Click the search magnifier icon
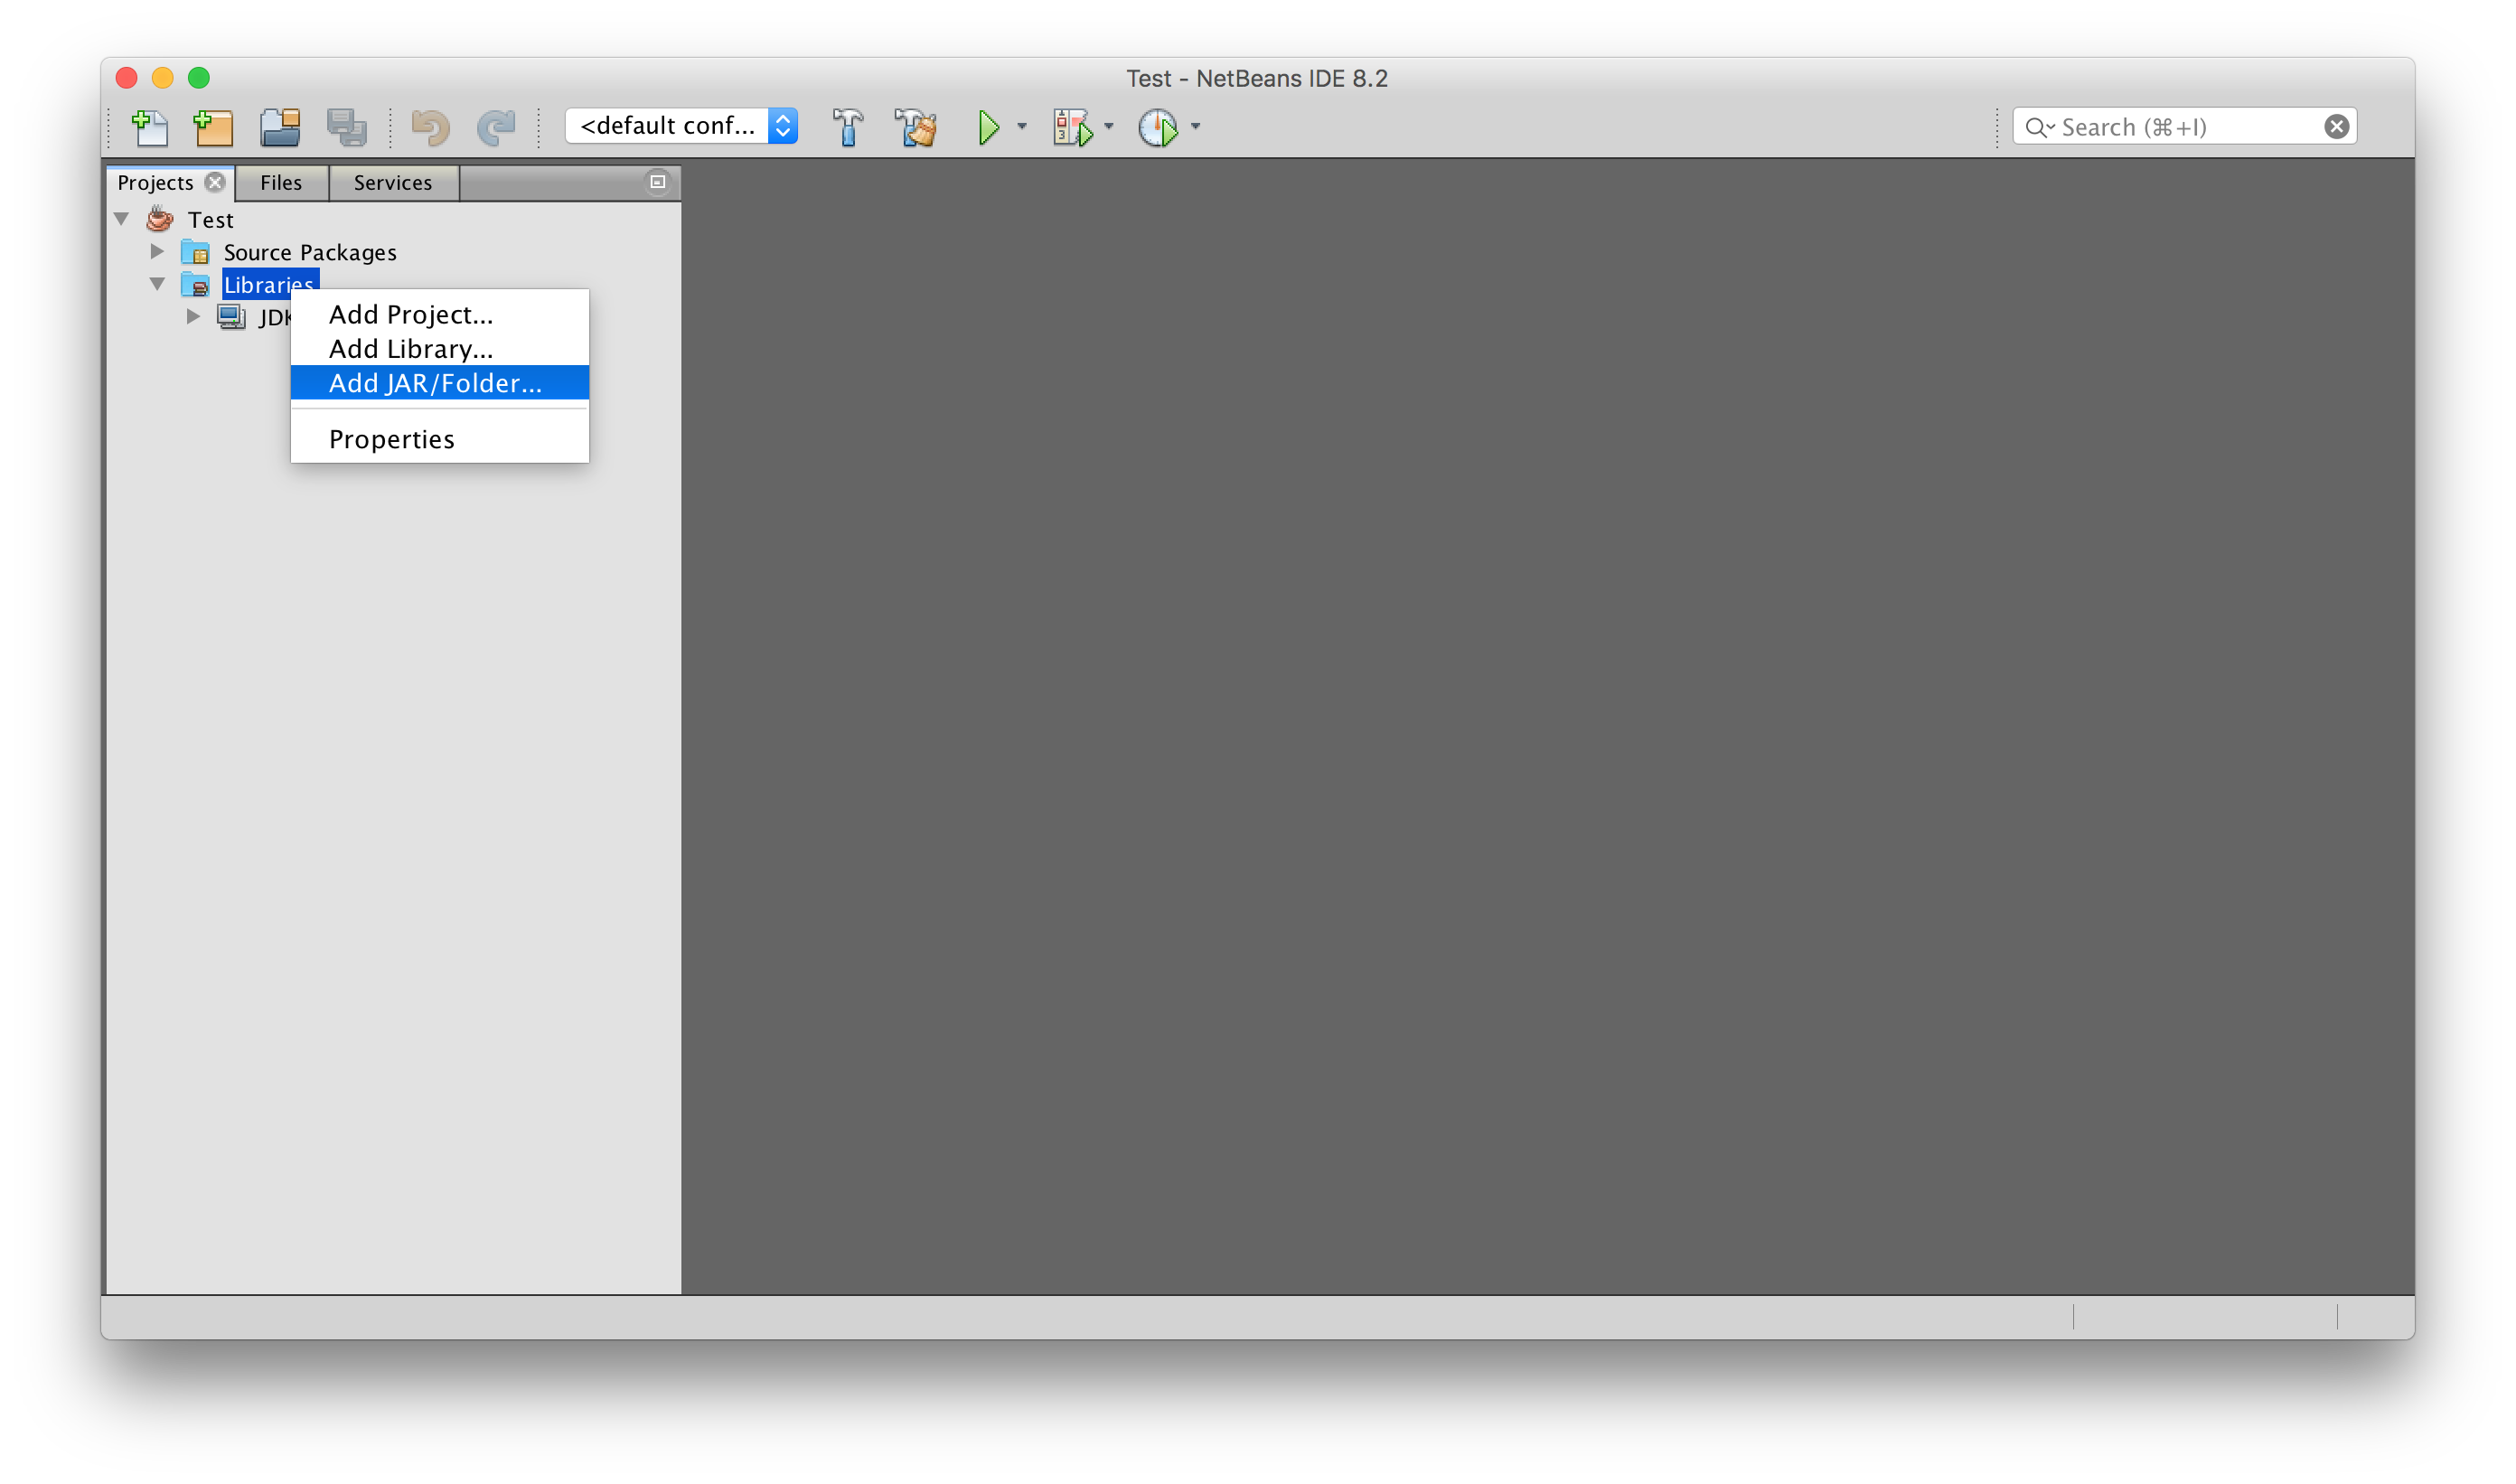This screenshot has width=2516, height=1484. coord(2038,127)
